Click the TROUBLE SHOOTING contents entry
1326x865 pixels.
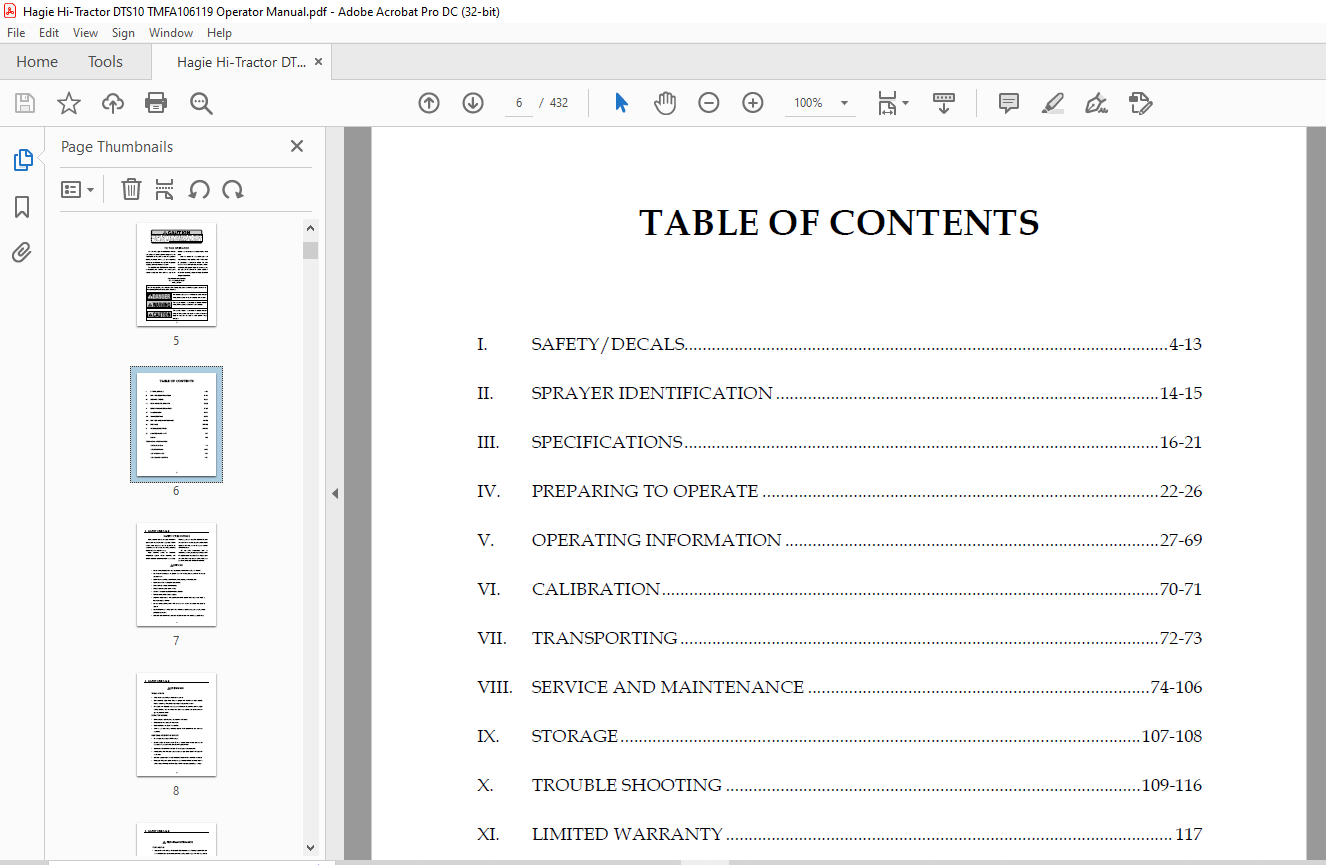pyautogui.click(x=839, y=786)
